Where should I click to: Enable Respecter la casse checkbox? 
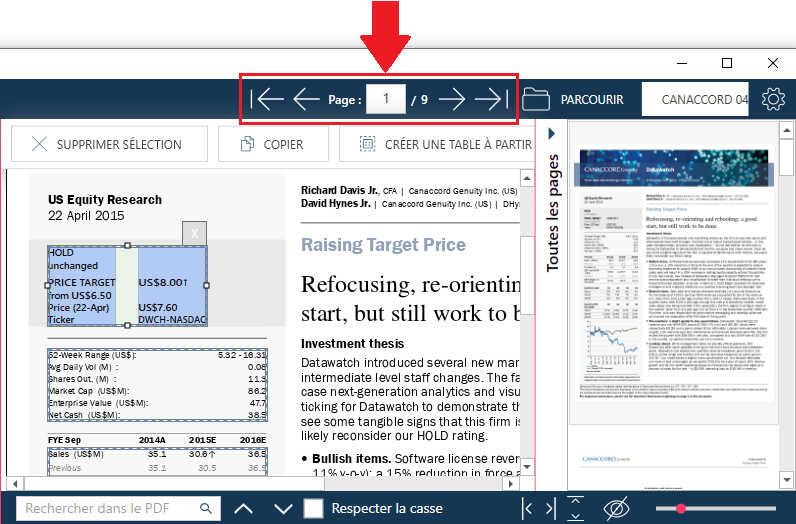point(313,508)
